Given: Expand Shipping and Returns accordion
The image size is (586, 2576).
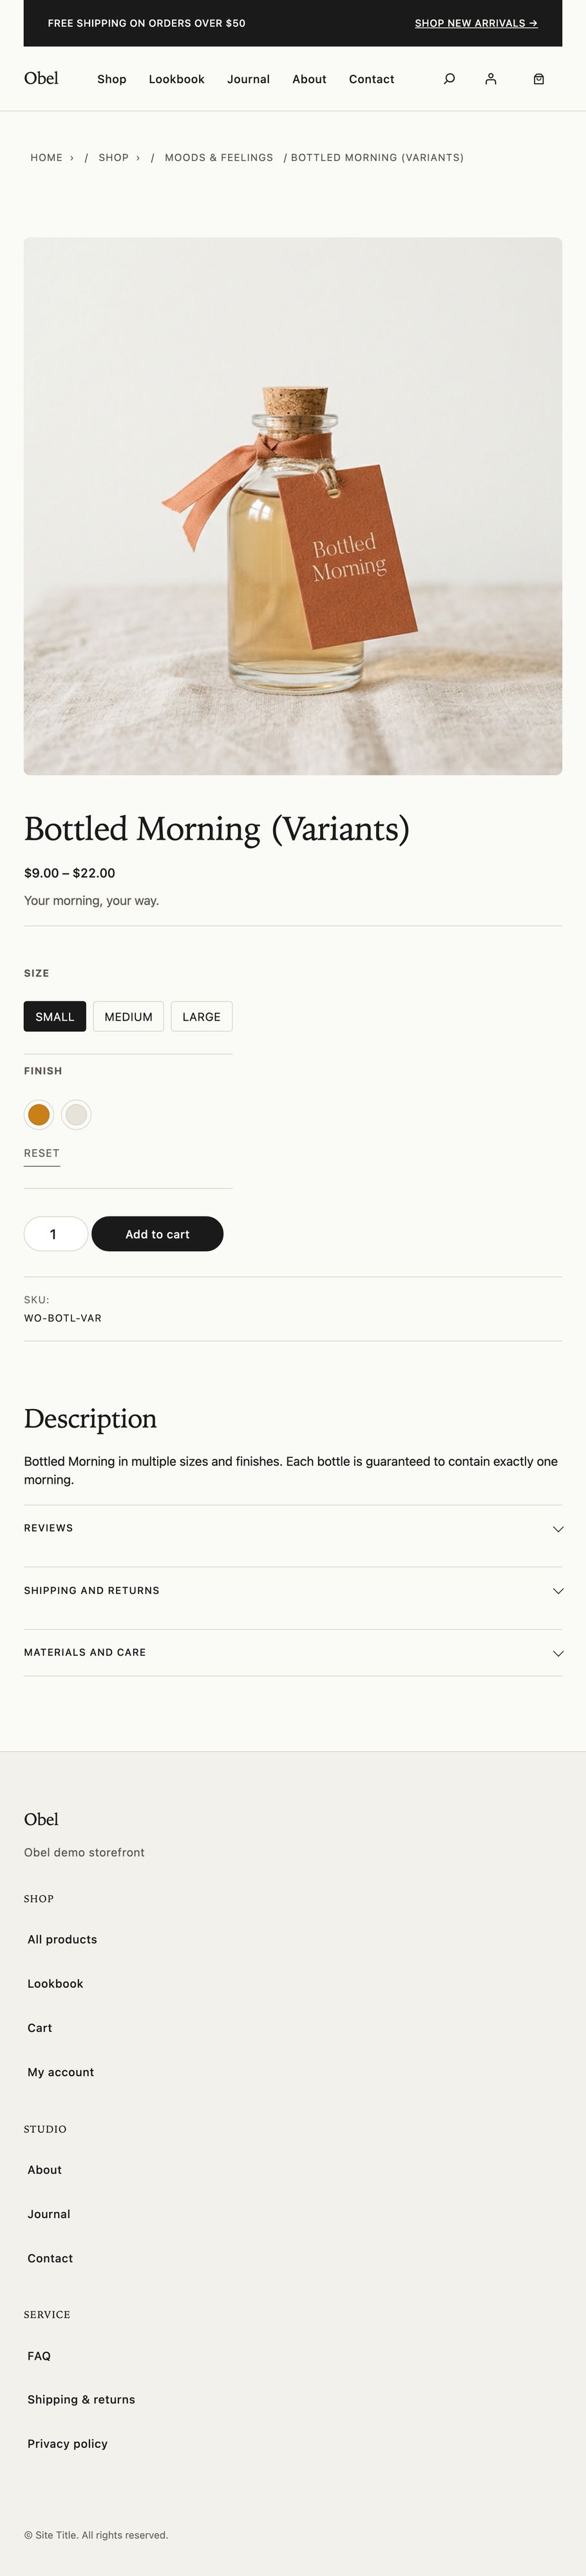Looking at the screenshot, I should [292, 1590].
